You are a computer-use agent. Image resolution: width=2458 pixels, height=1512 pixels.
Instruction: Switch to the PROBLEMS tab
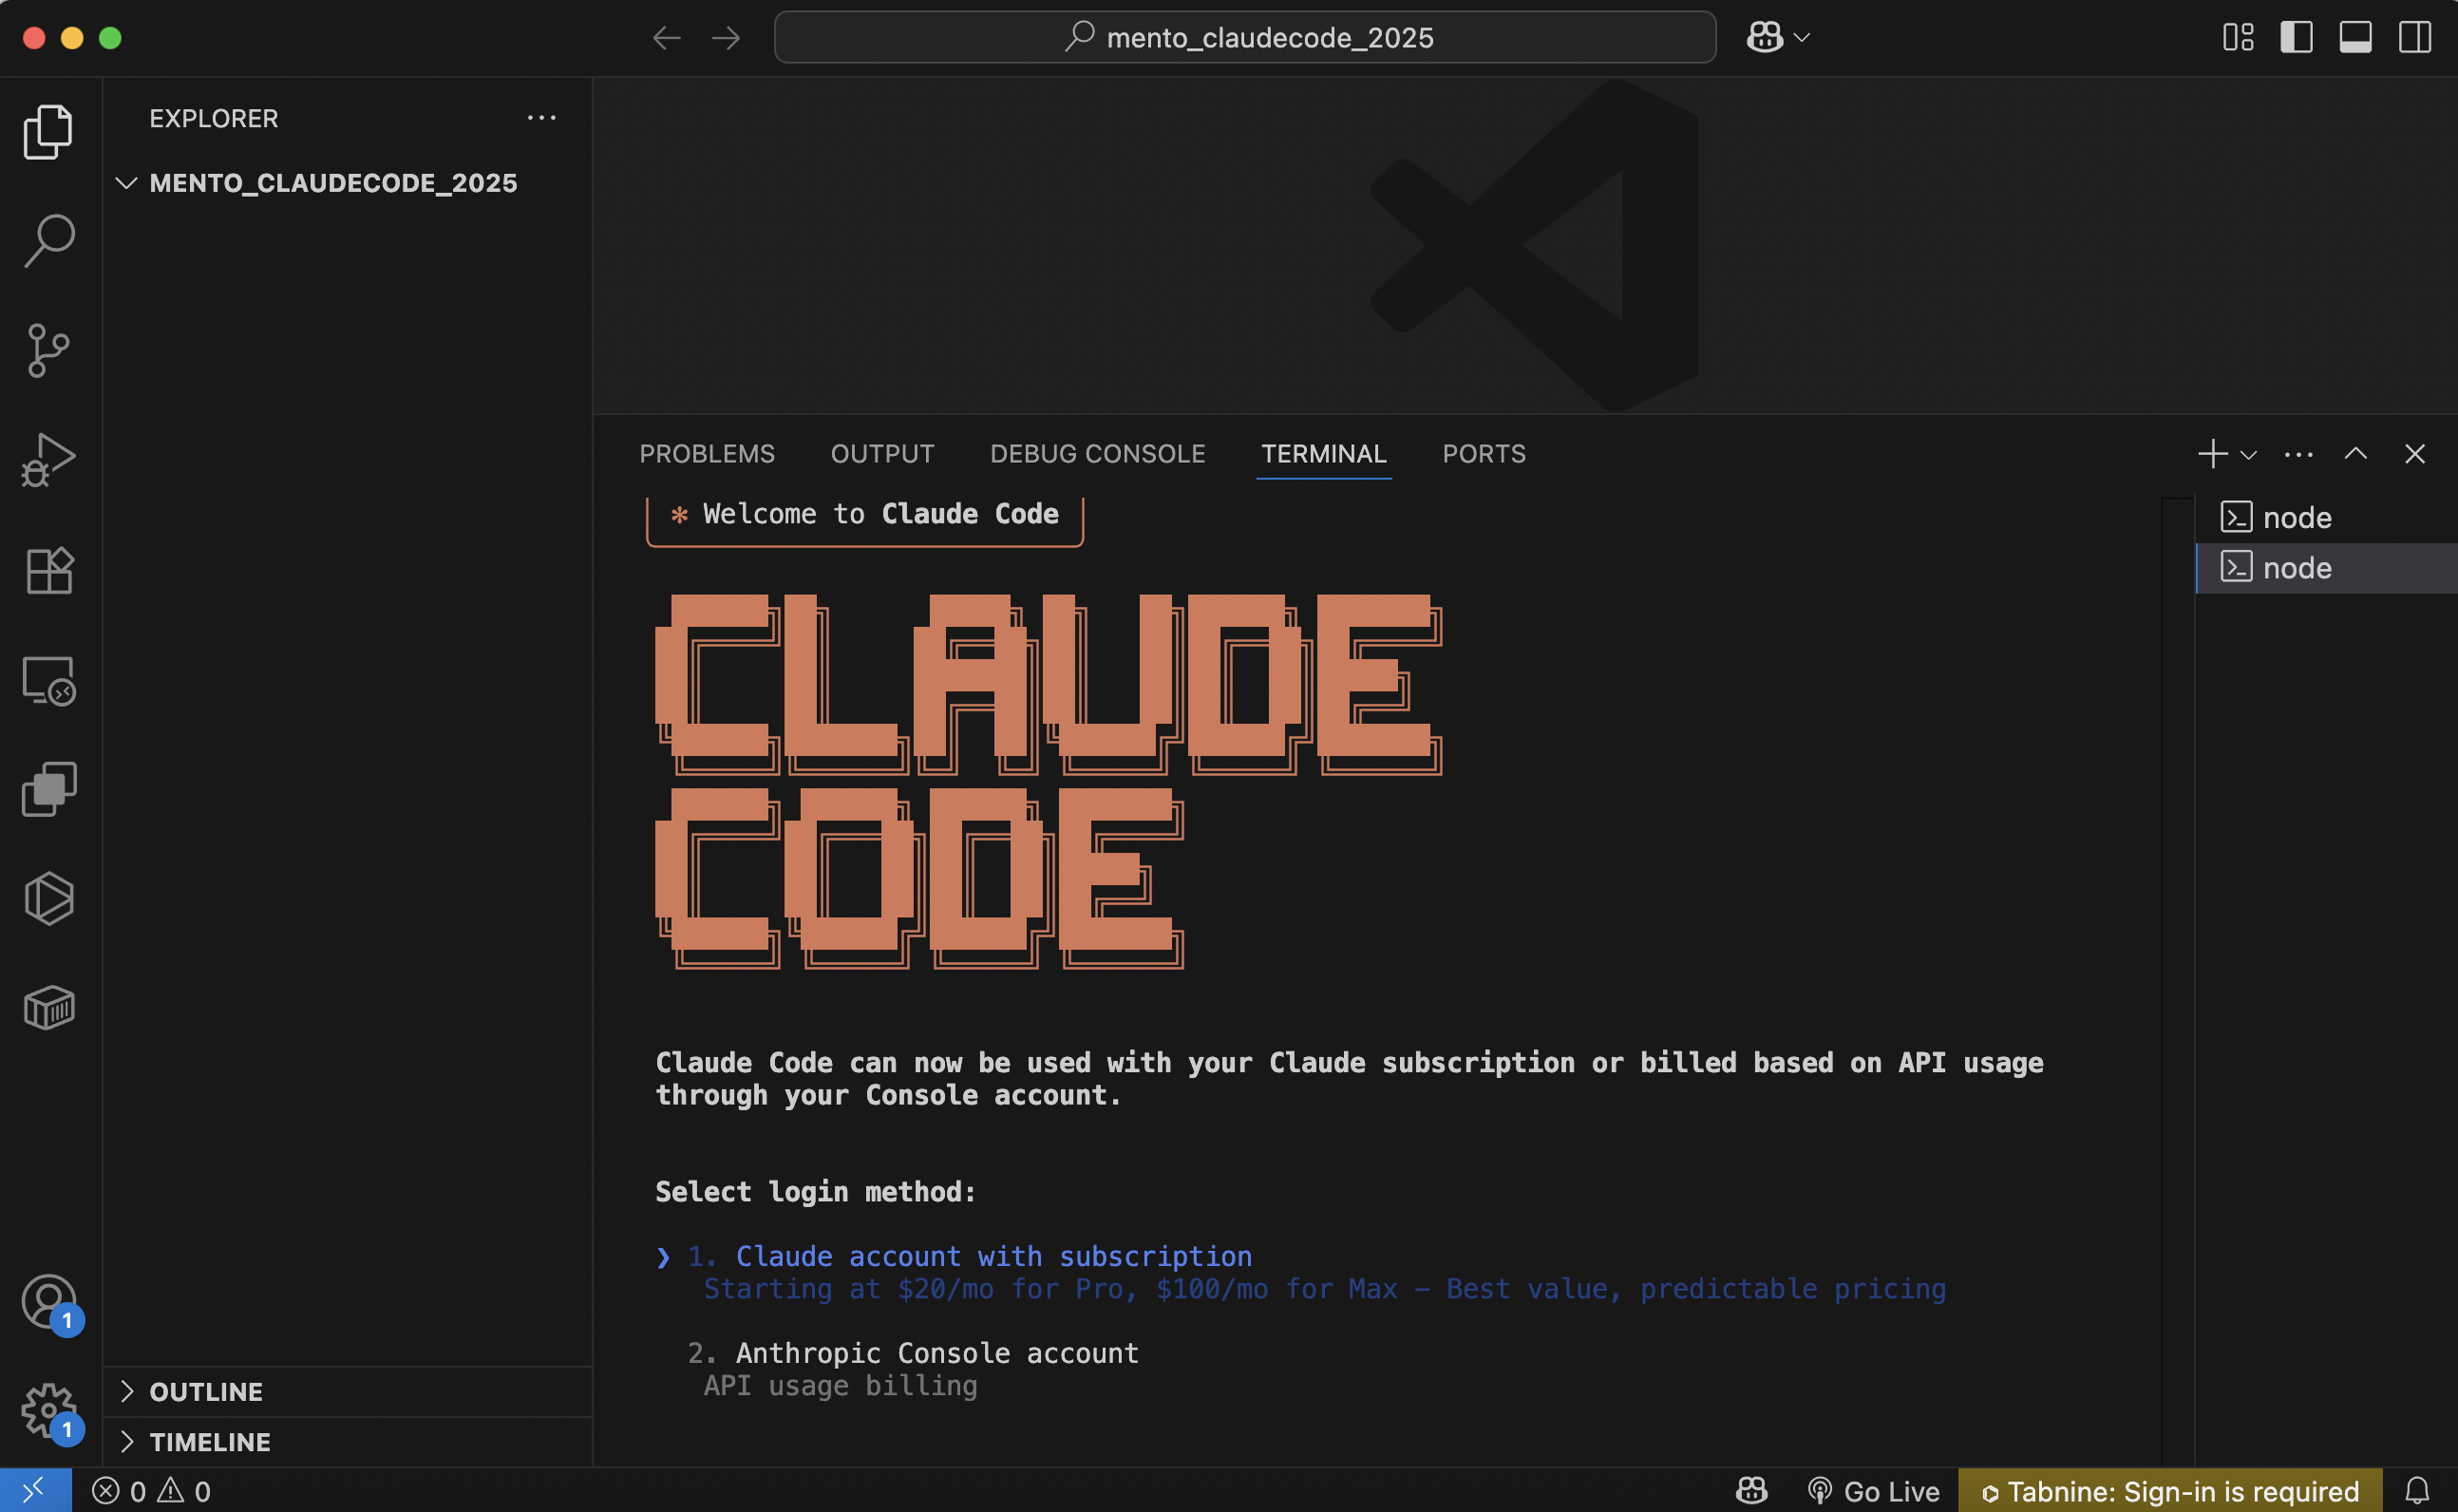coord(707,454)
